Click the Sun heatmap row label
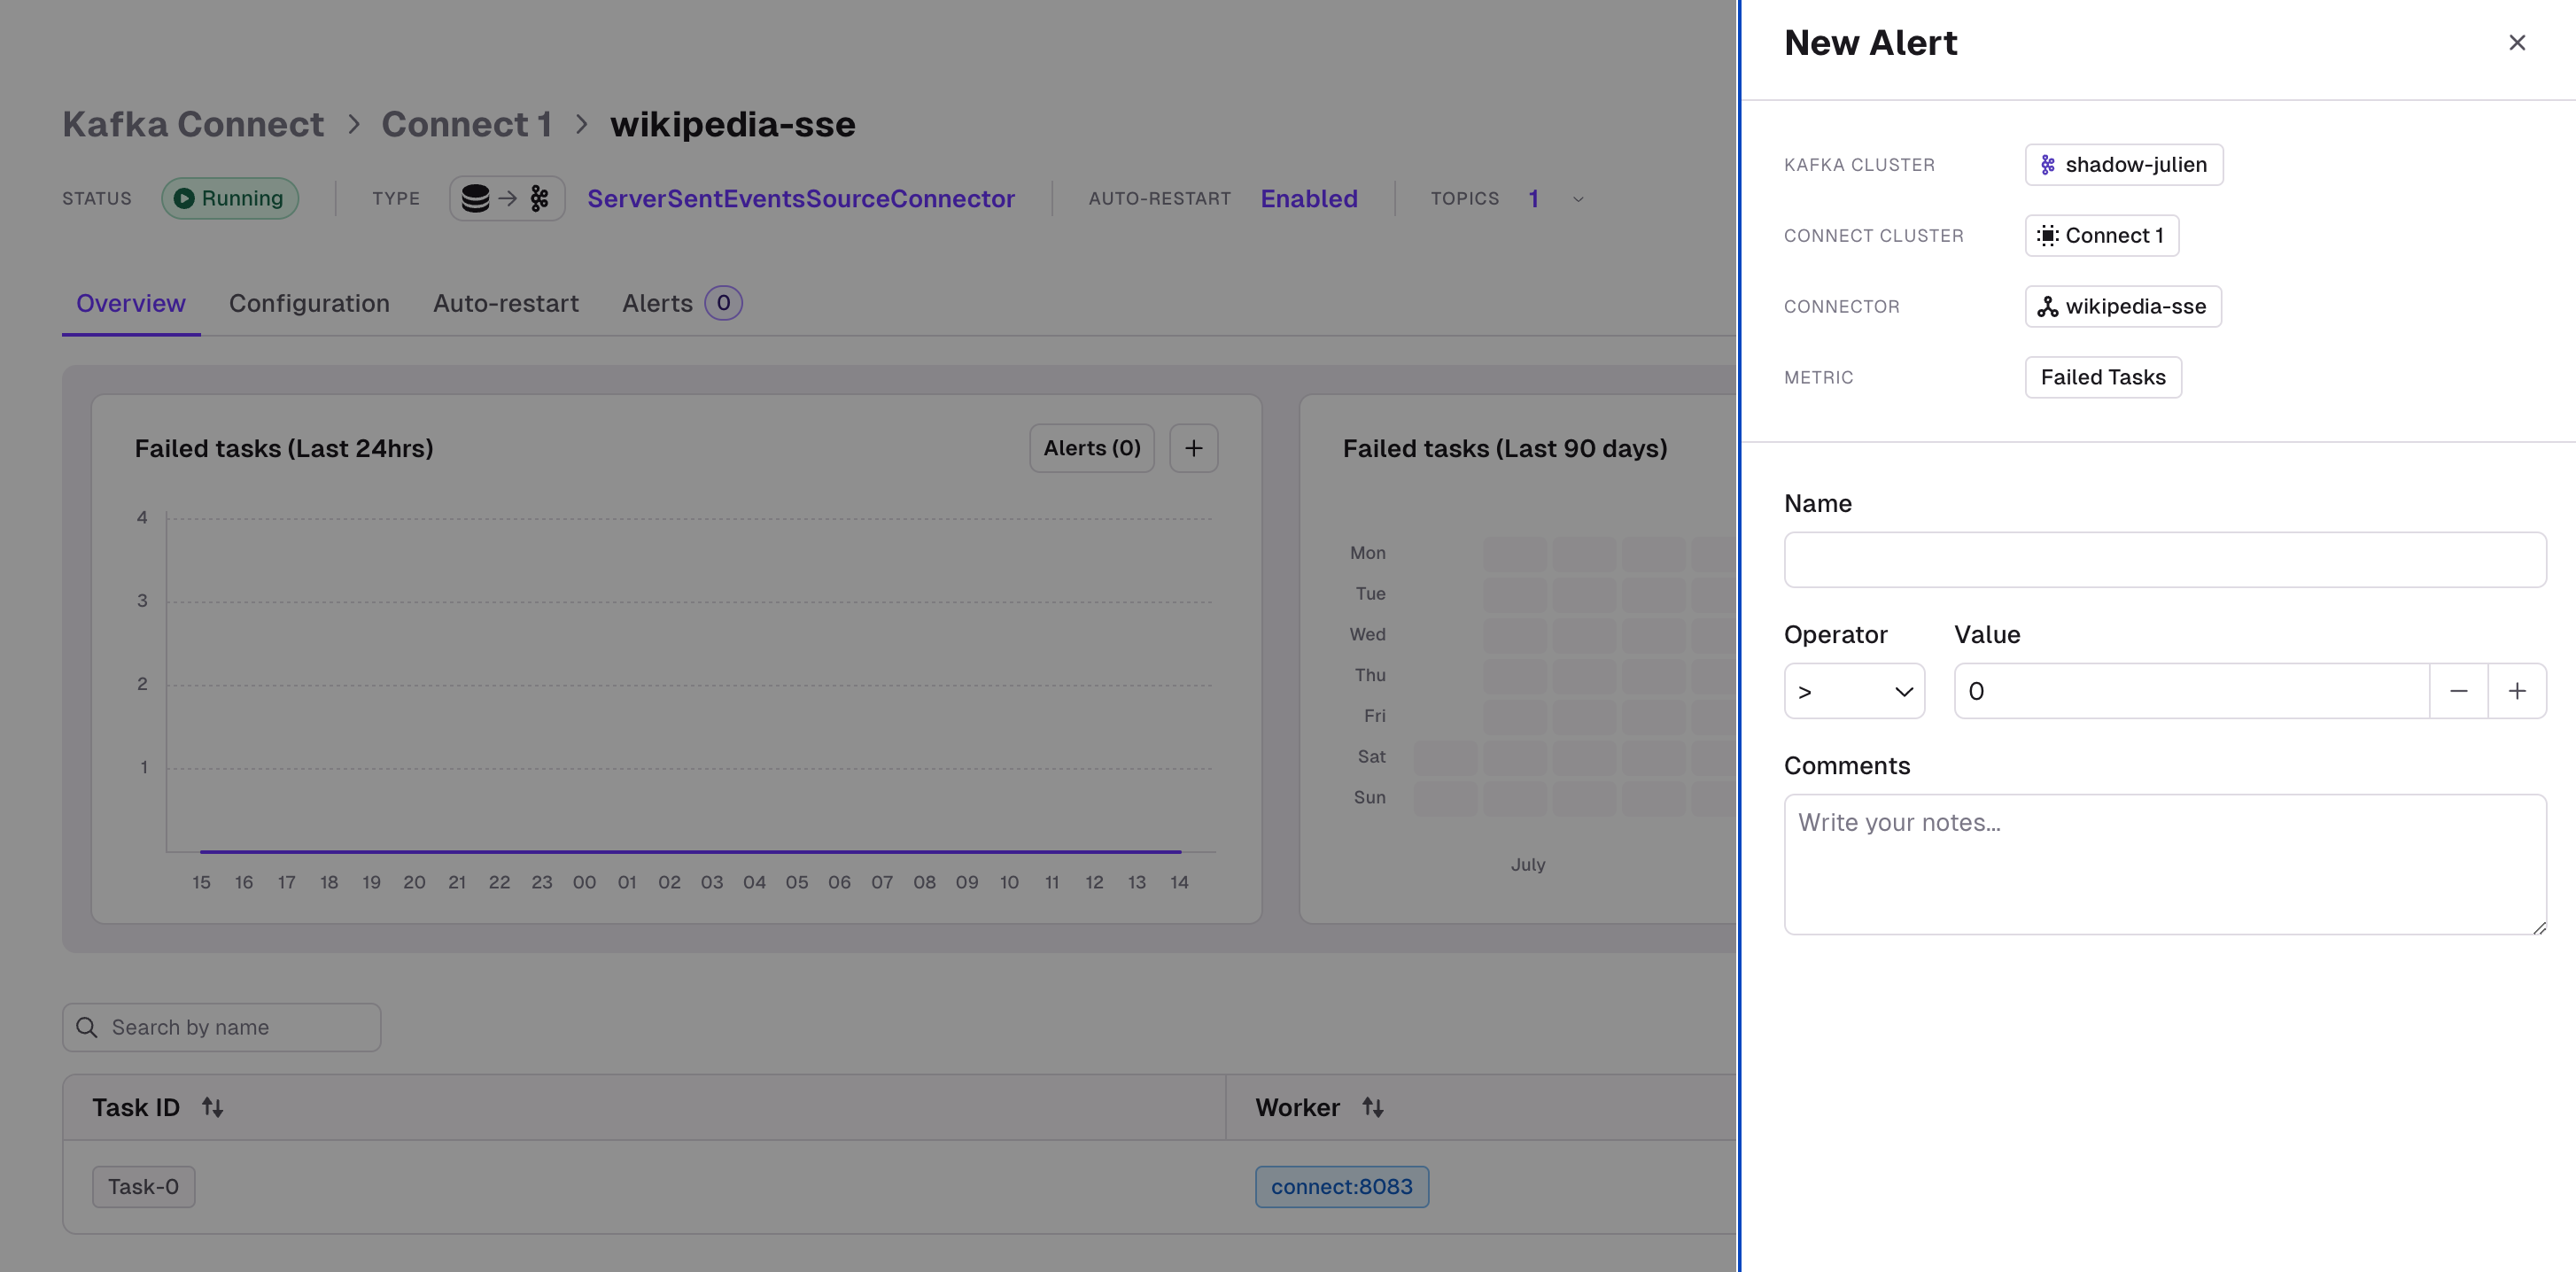Viewport: 2576px width, 1272px height. click(1369, 797)
